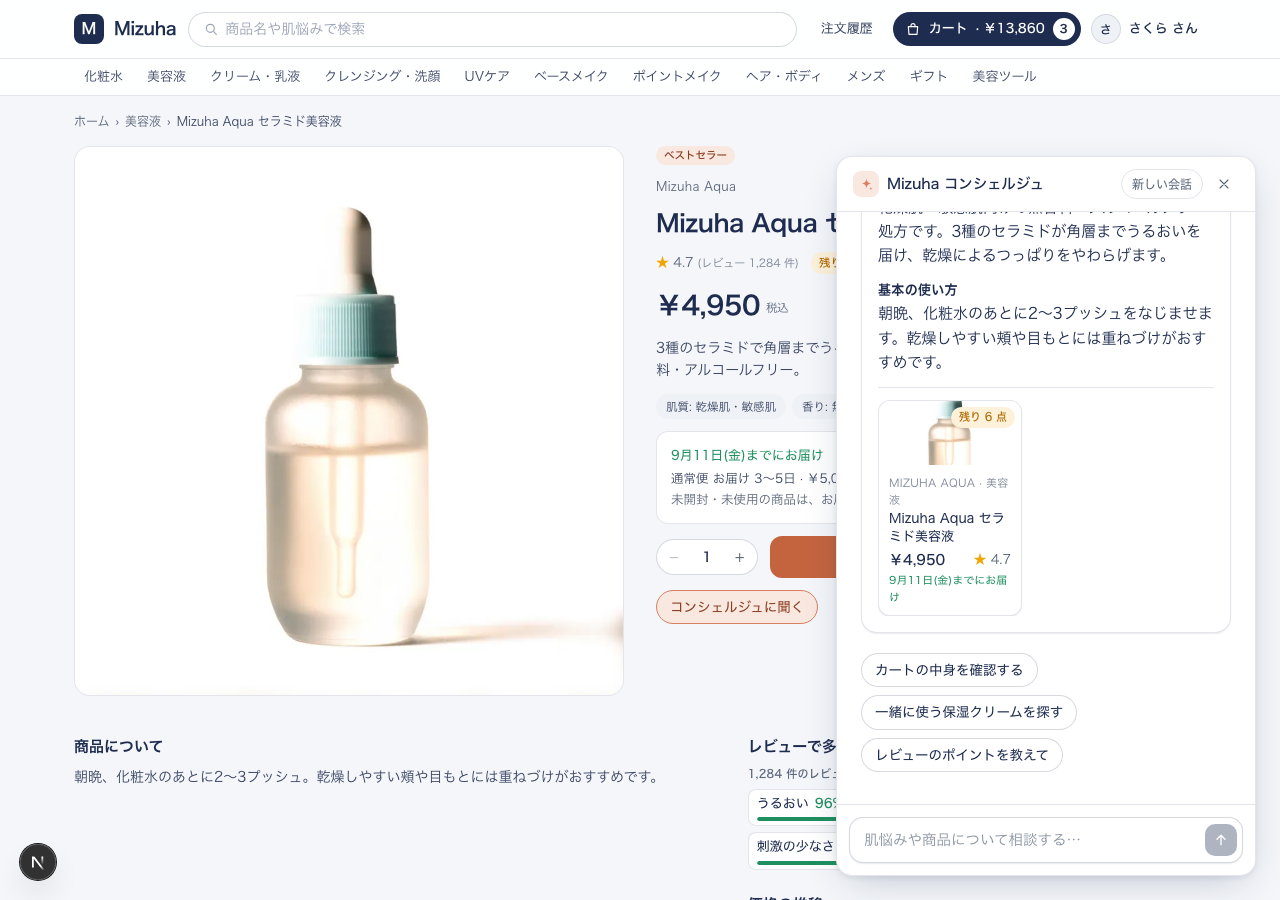Open 注文履歴 order history link

tap(847, 29)
